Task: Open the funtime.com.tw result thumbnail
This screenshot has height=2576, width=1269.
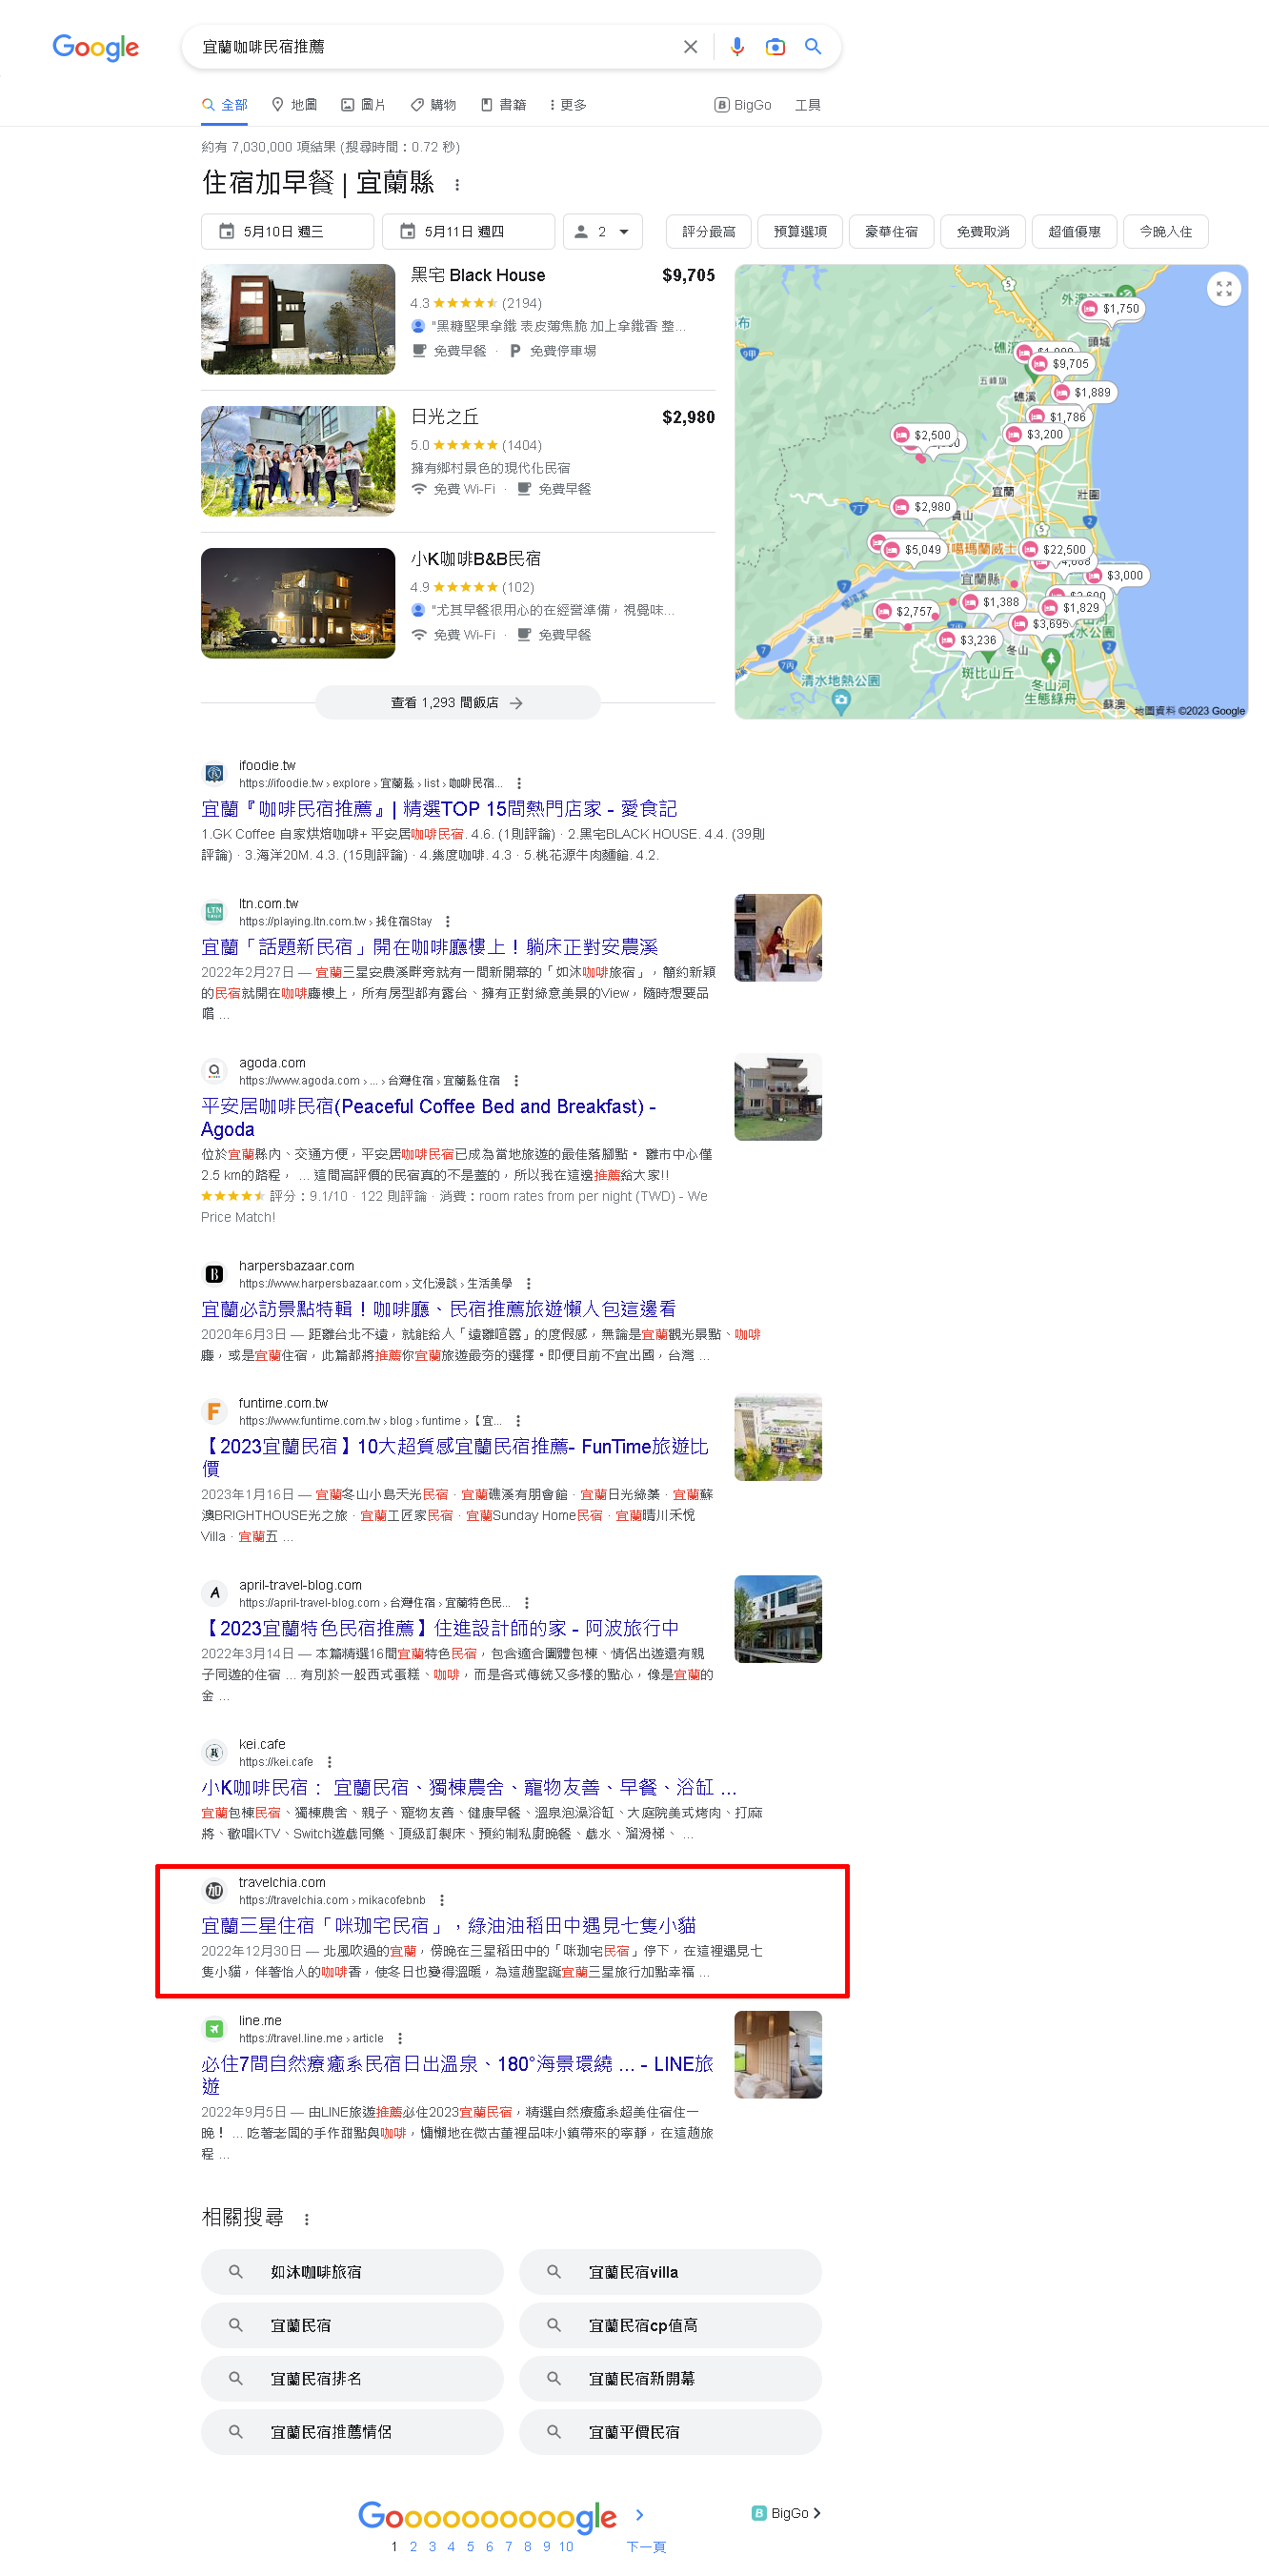Action: (778, 1437)
